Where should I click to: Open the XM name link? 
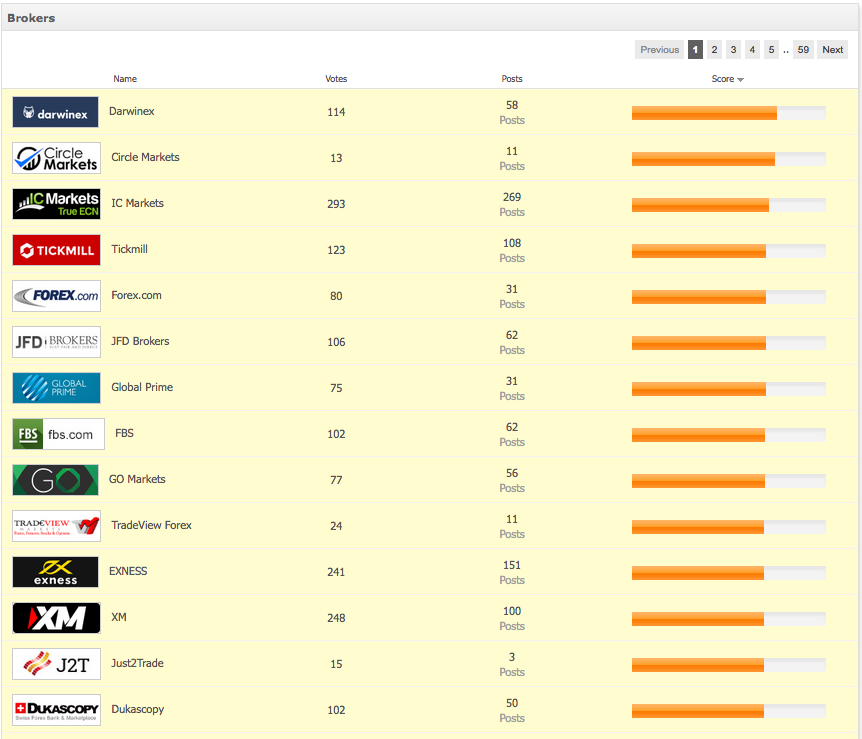(x=119, y=617)
